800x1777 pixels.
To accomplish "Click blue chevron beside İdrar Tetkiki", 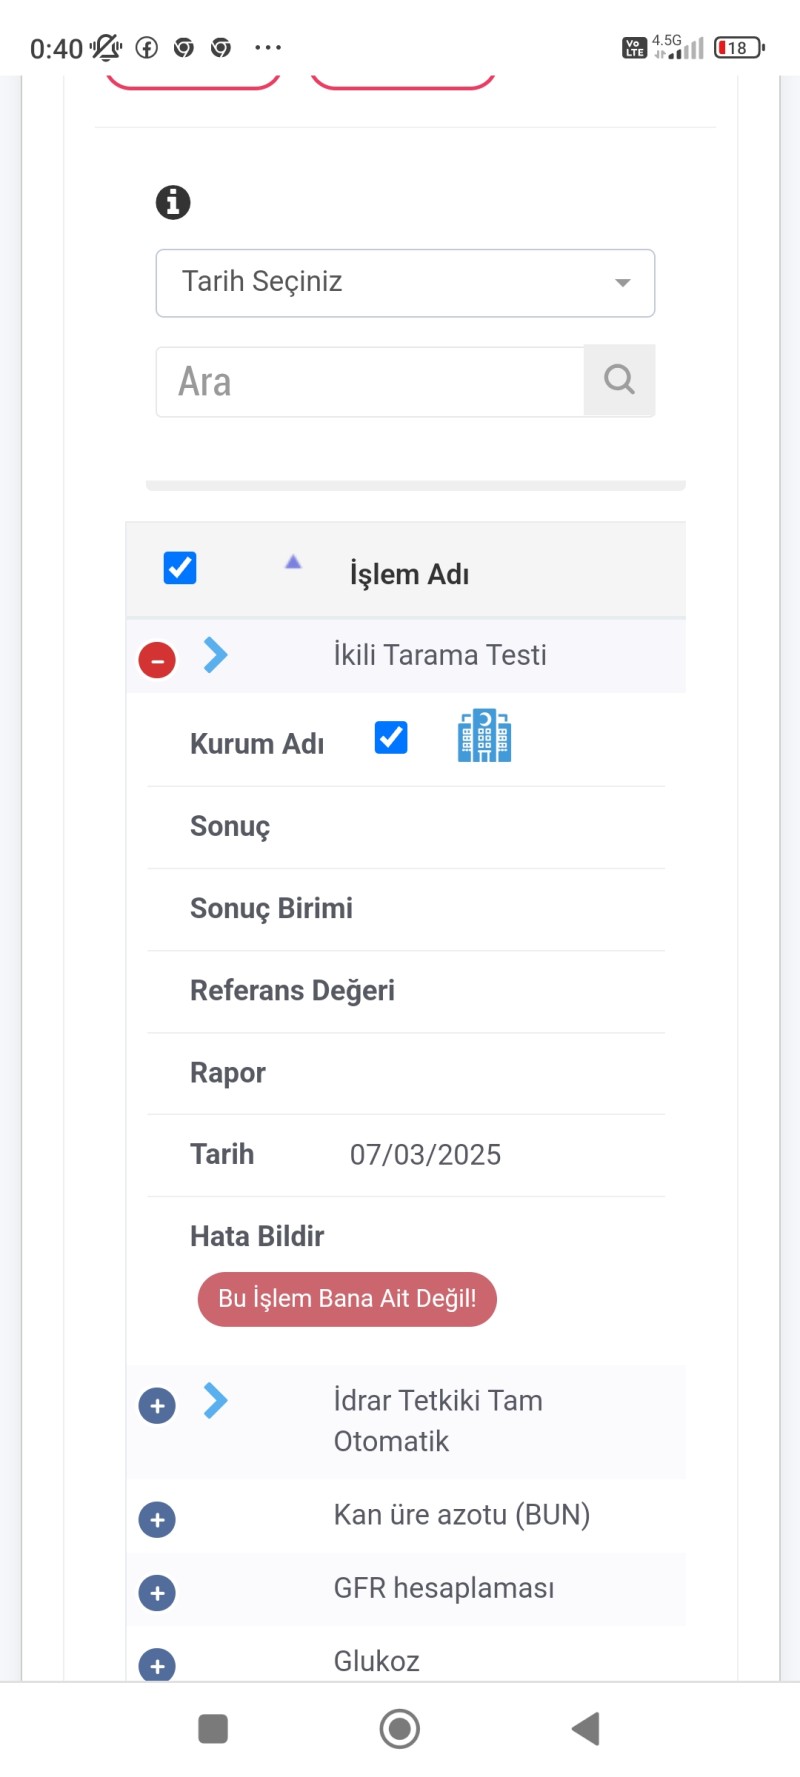I will [x=215, y=1400].
